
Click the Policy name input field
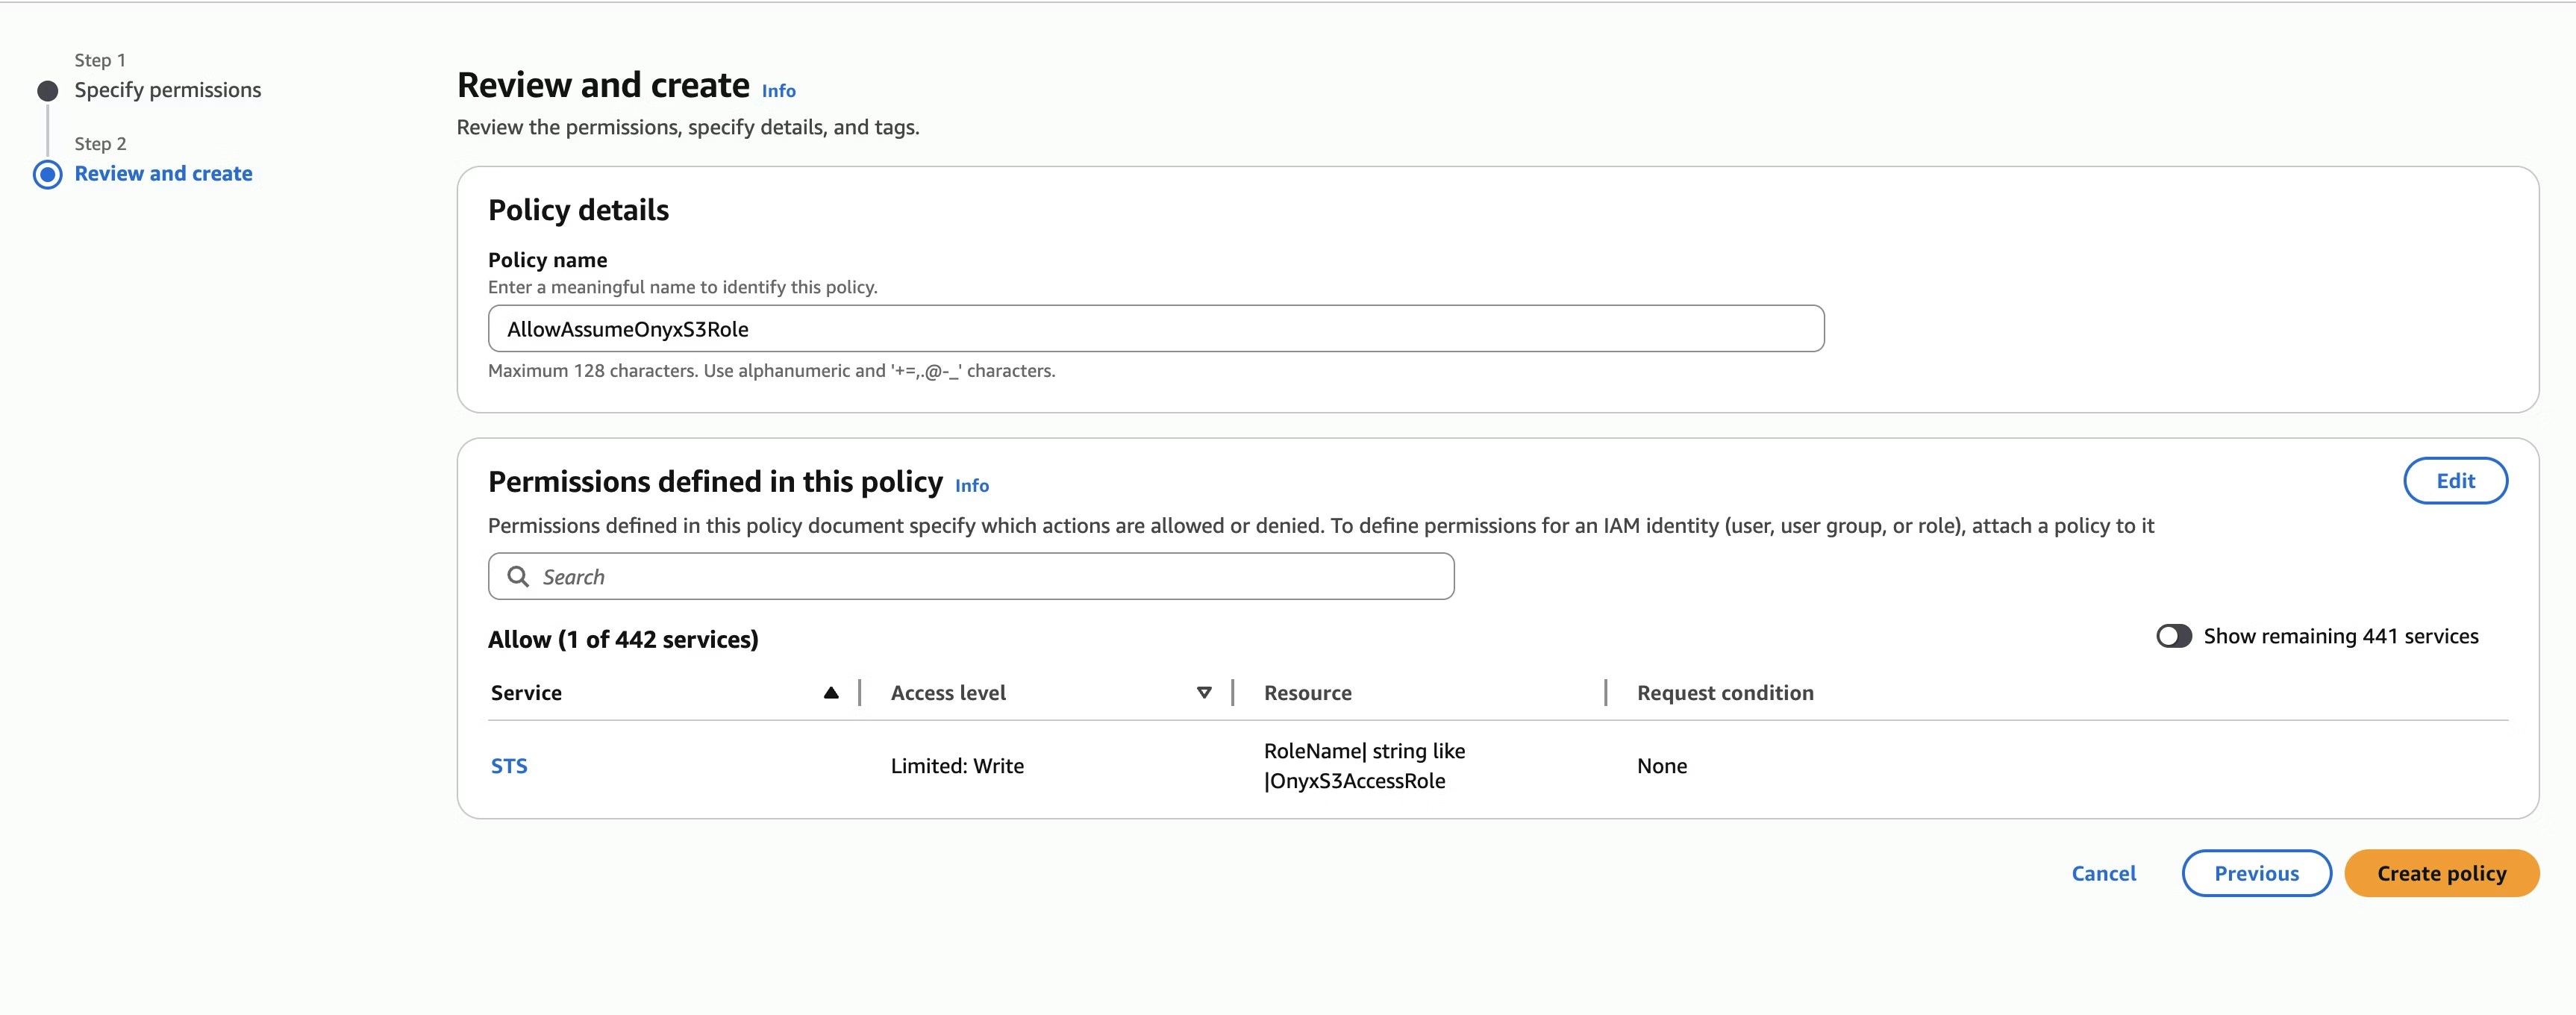(1155, 329)
